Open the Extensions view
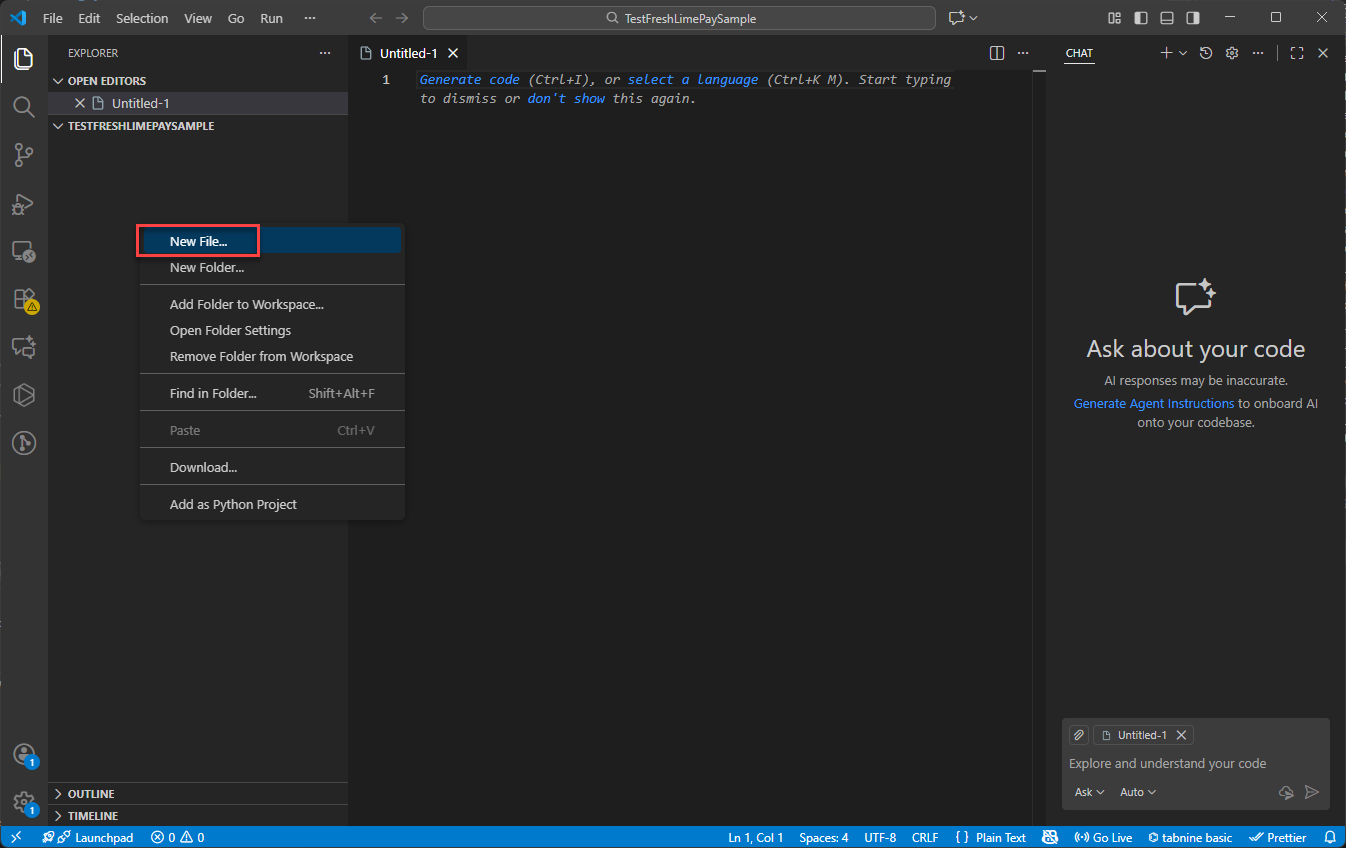Image resolution: width=1346 pixels, height=848 pixels. pos(23,299)
